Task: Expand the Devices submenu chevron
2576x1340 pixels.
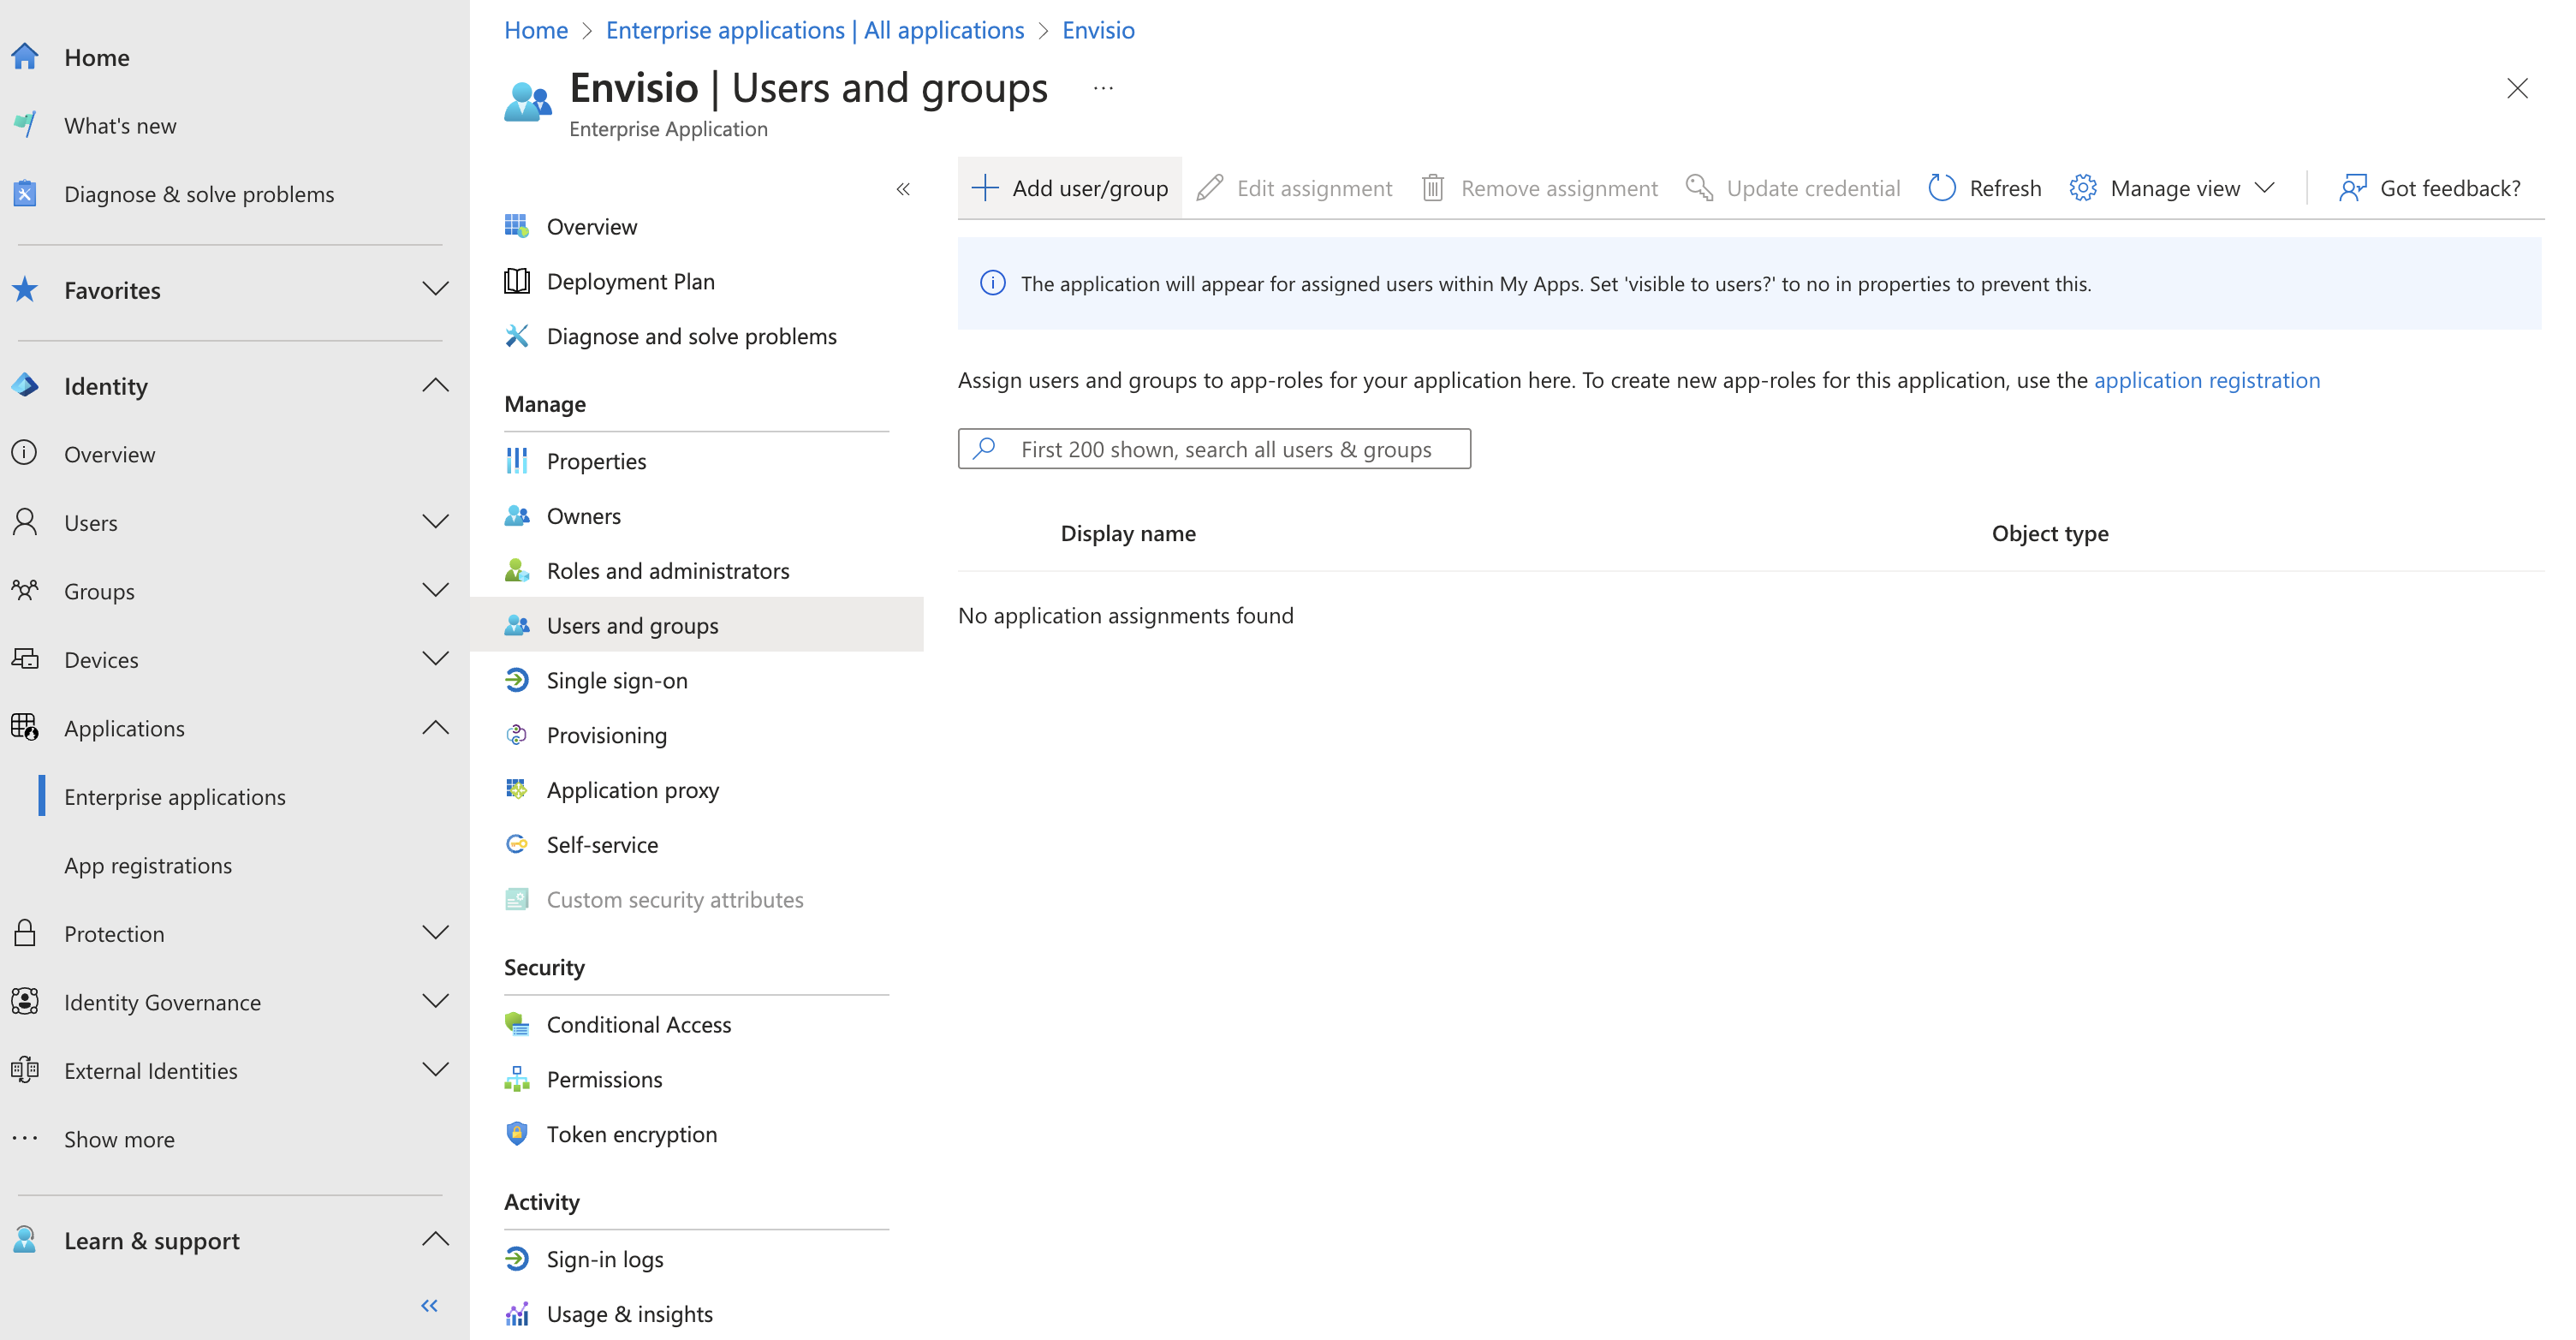Action: [435, 659]
